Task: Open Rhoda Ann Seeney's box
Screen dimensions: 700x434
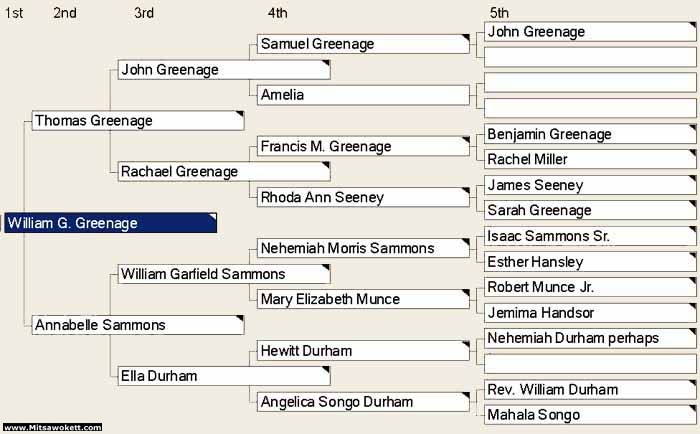Action: (362, 198)
